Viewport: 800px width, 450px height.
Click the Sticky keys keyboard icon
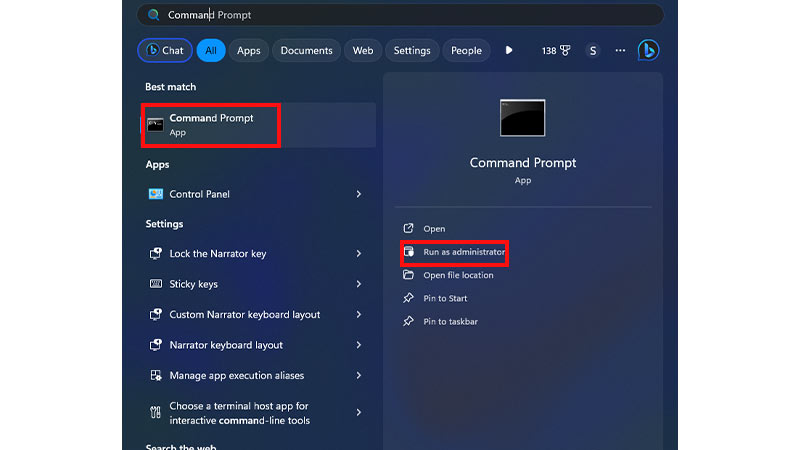point(156,284)
